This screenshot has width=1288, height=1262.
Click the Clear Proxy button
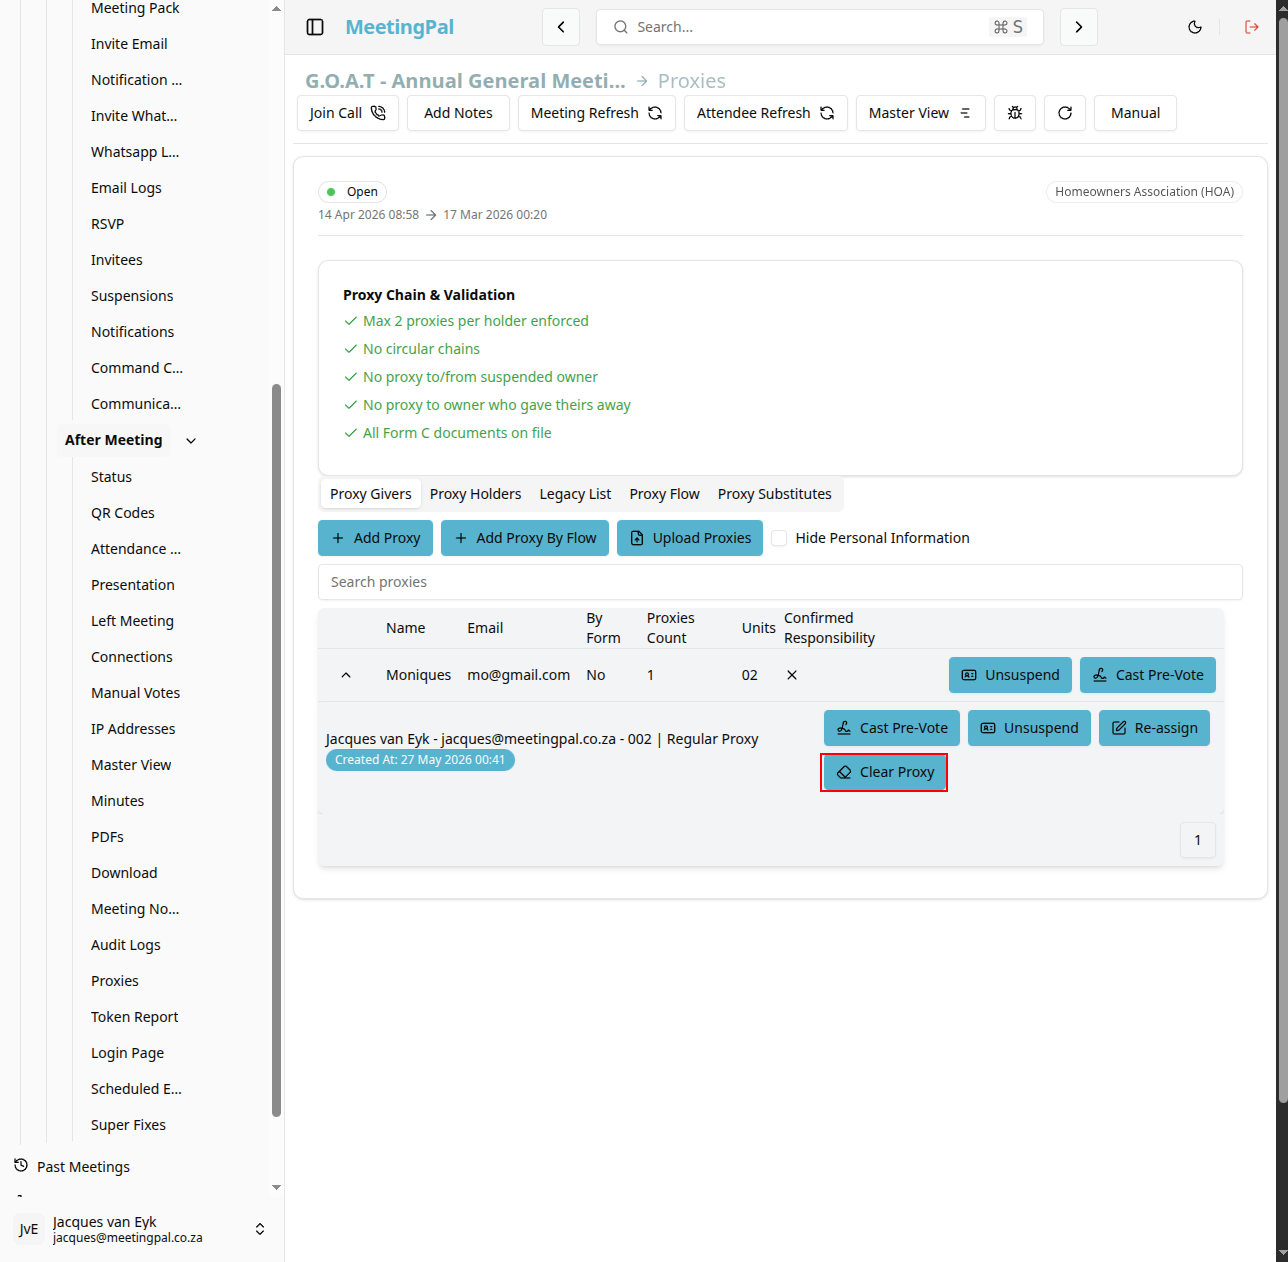884,772
